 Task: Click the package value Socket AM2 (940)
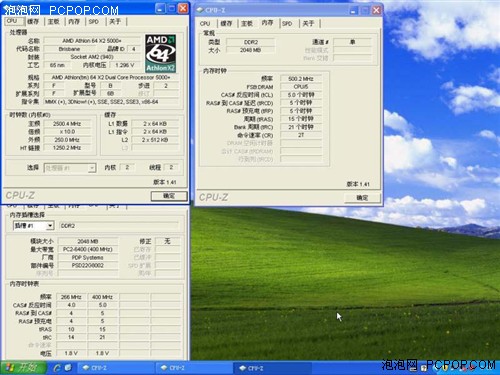click(x=92, y=57)
